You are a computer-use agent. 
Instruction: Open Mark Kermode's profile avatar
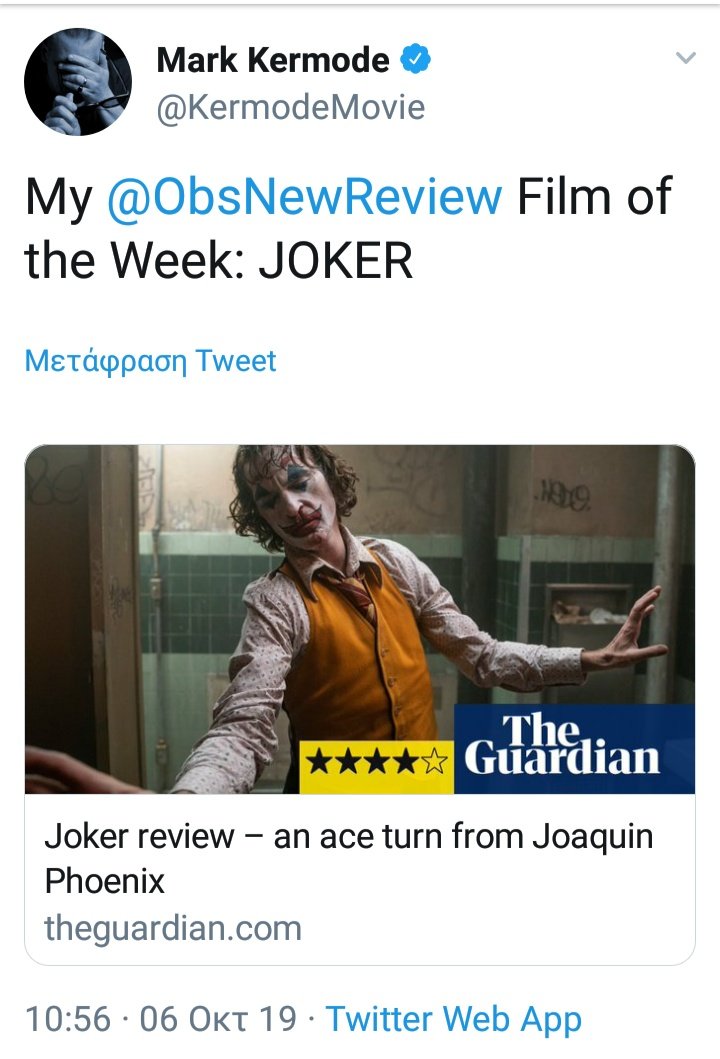pyautogui.click(x=78, y=82)
